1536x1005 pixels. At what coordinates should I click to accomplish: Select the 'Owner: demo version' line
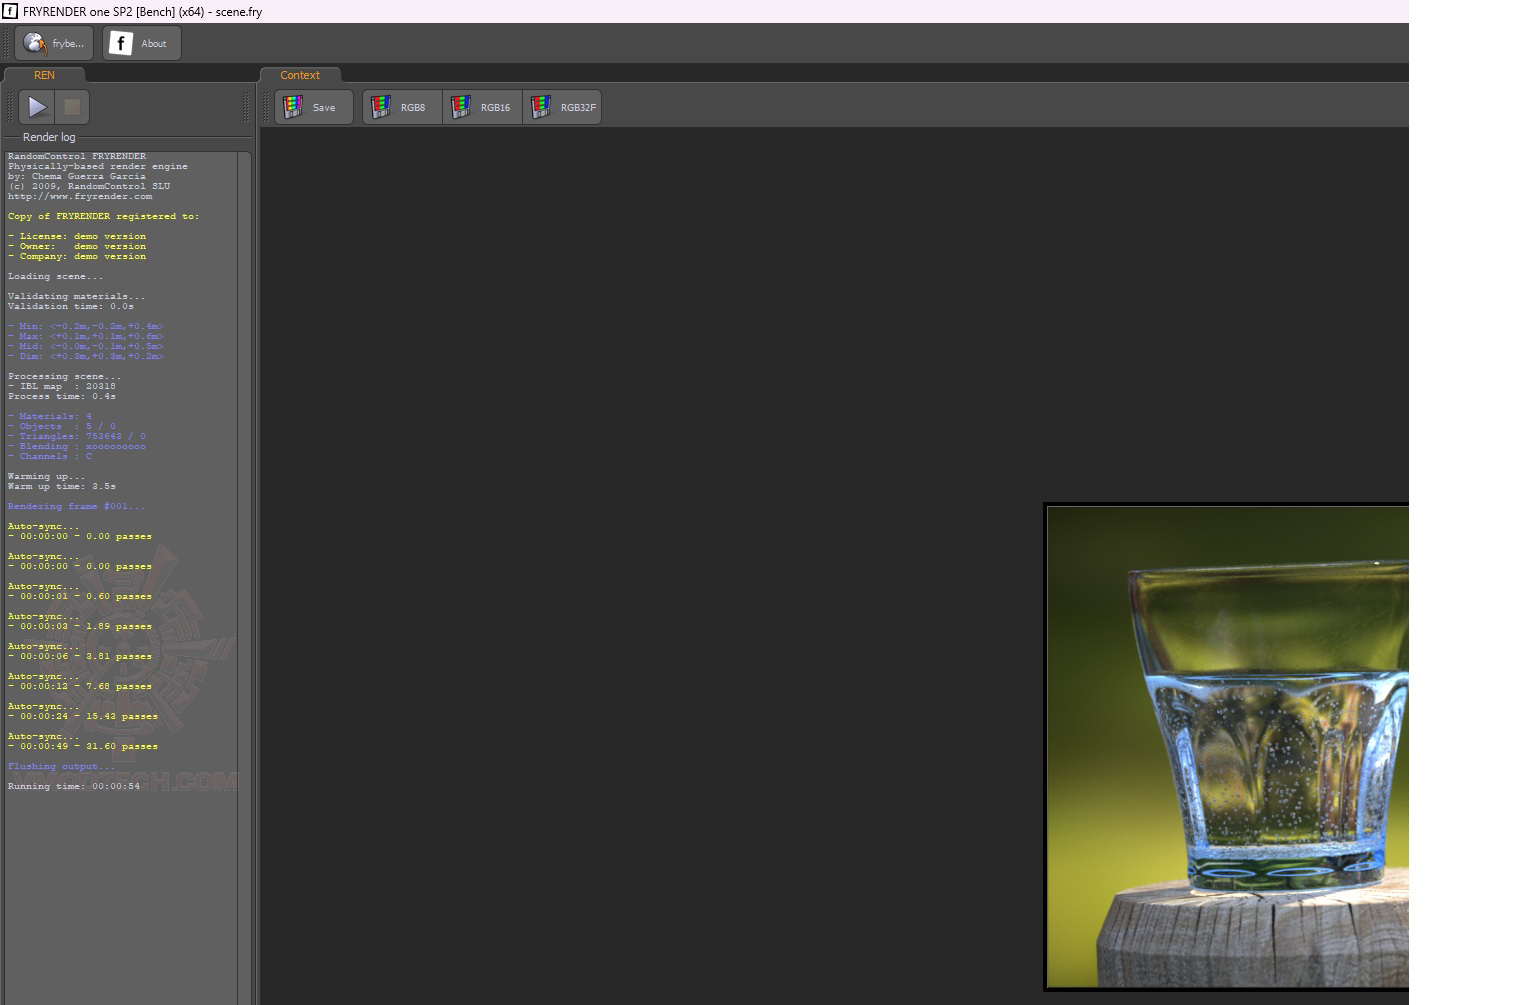pos(77,246)
